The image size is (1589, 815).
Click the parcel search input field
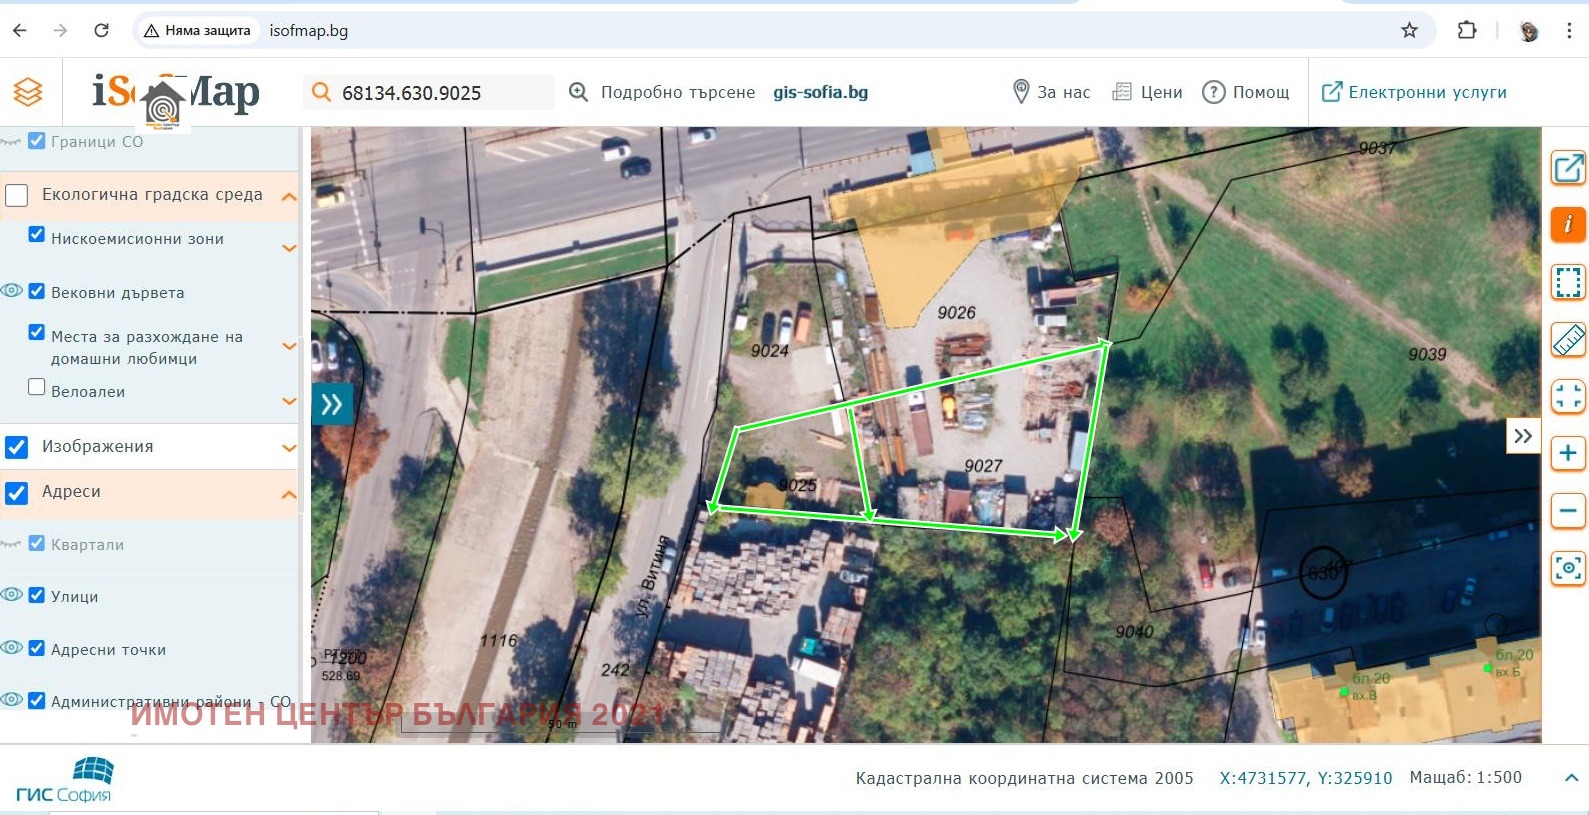[x=440, y=93]
